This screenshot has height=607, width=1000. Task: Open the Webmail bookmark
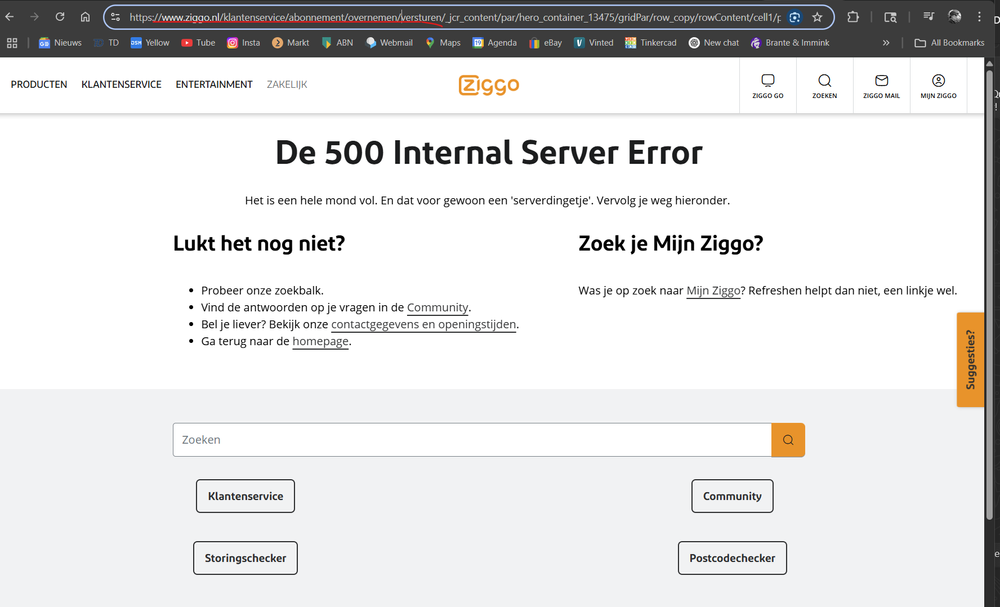pos(389,43)
